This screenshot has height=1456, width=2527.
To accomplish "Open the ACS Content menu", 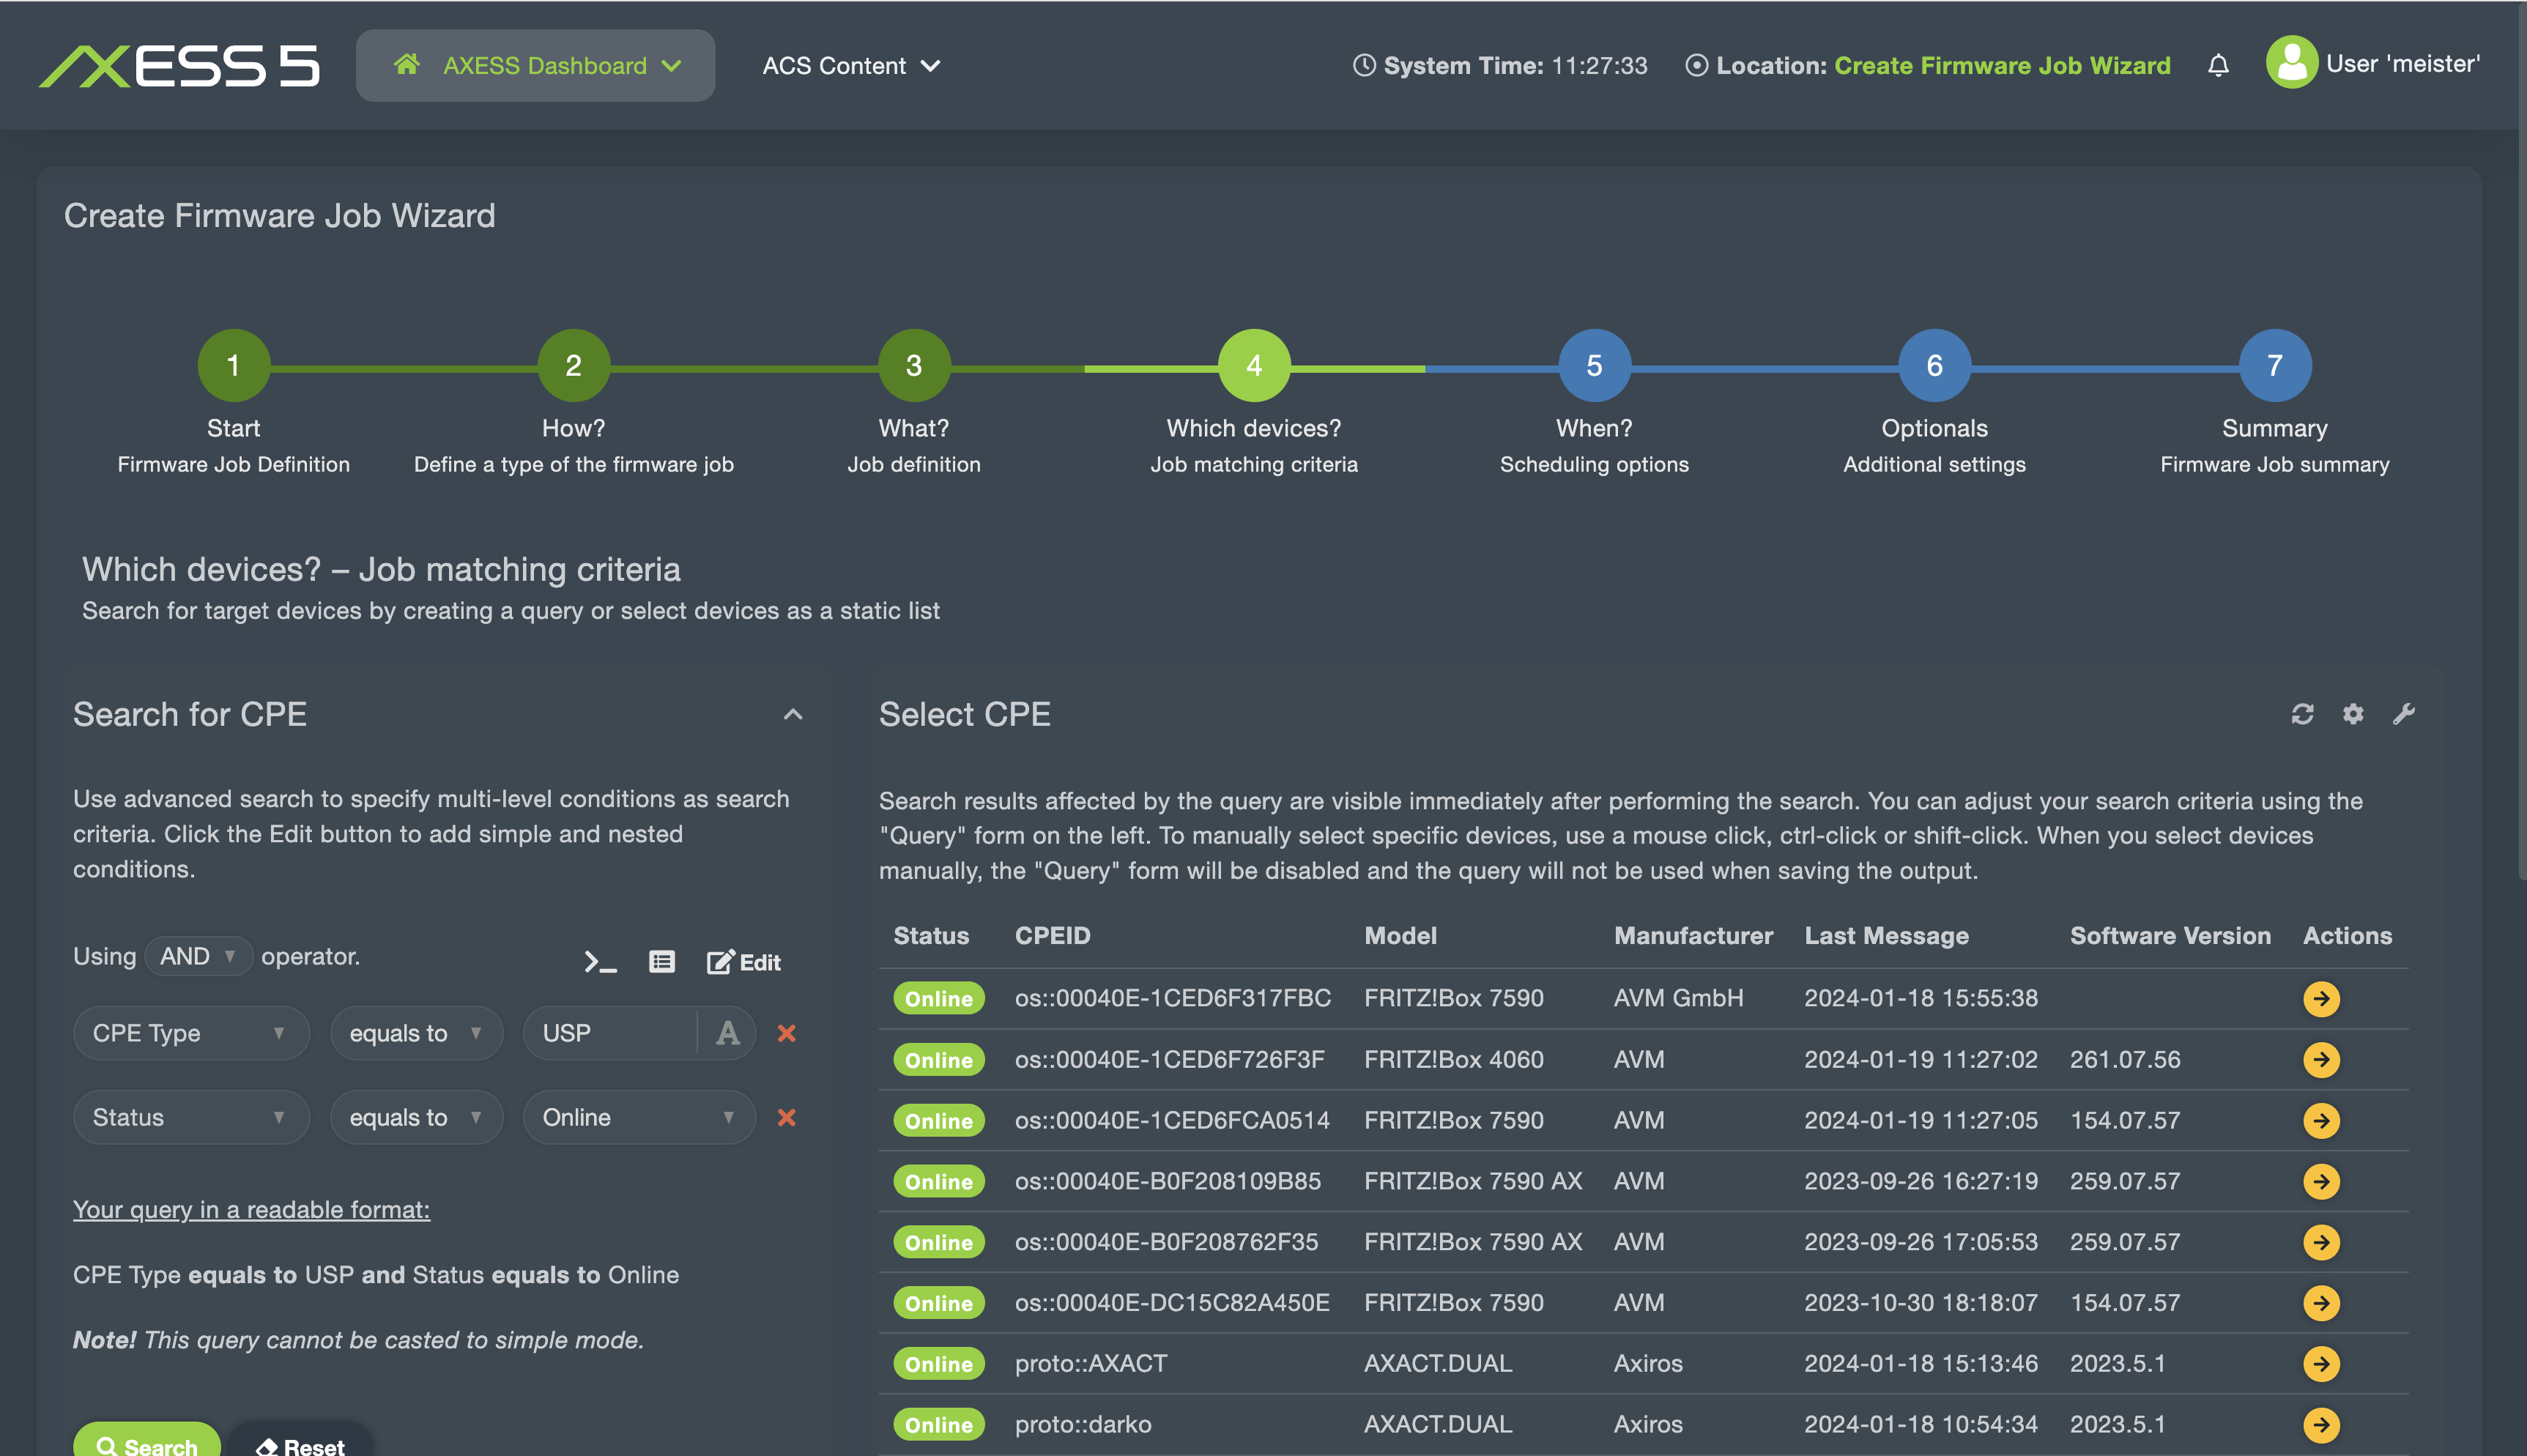I will (851, 65).
